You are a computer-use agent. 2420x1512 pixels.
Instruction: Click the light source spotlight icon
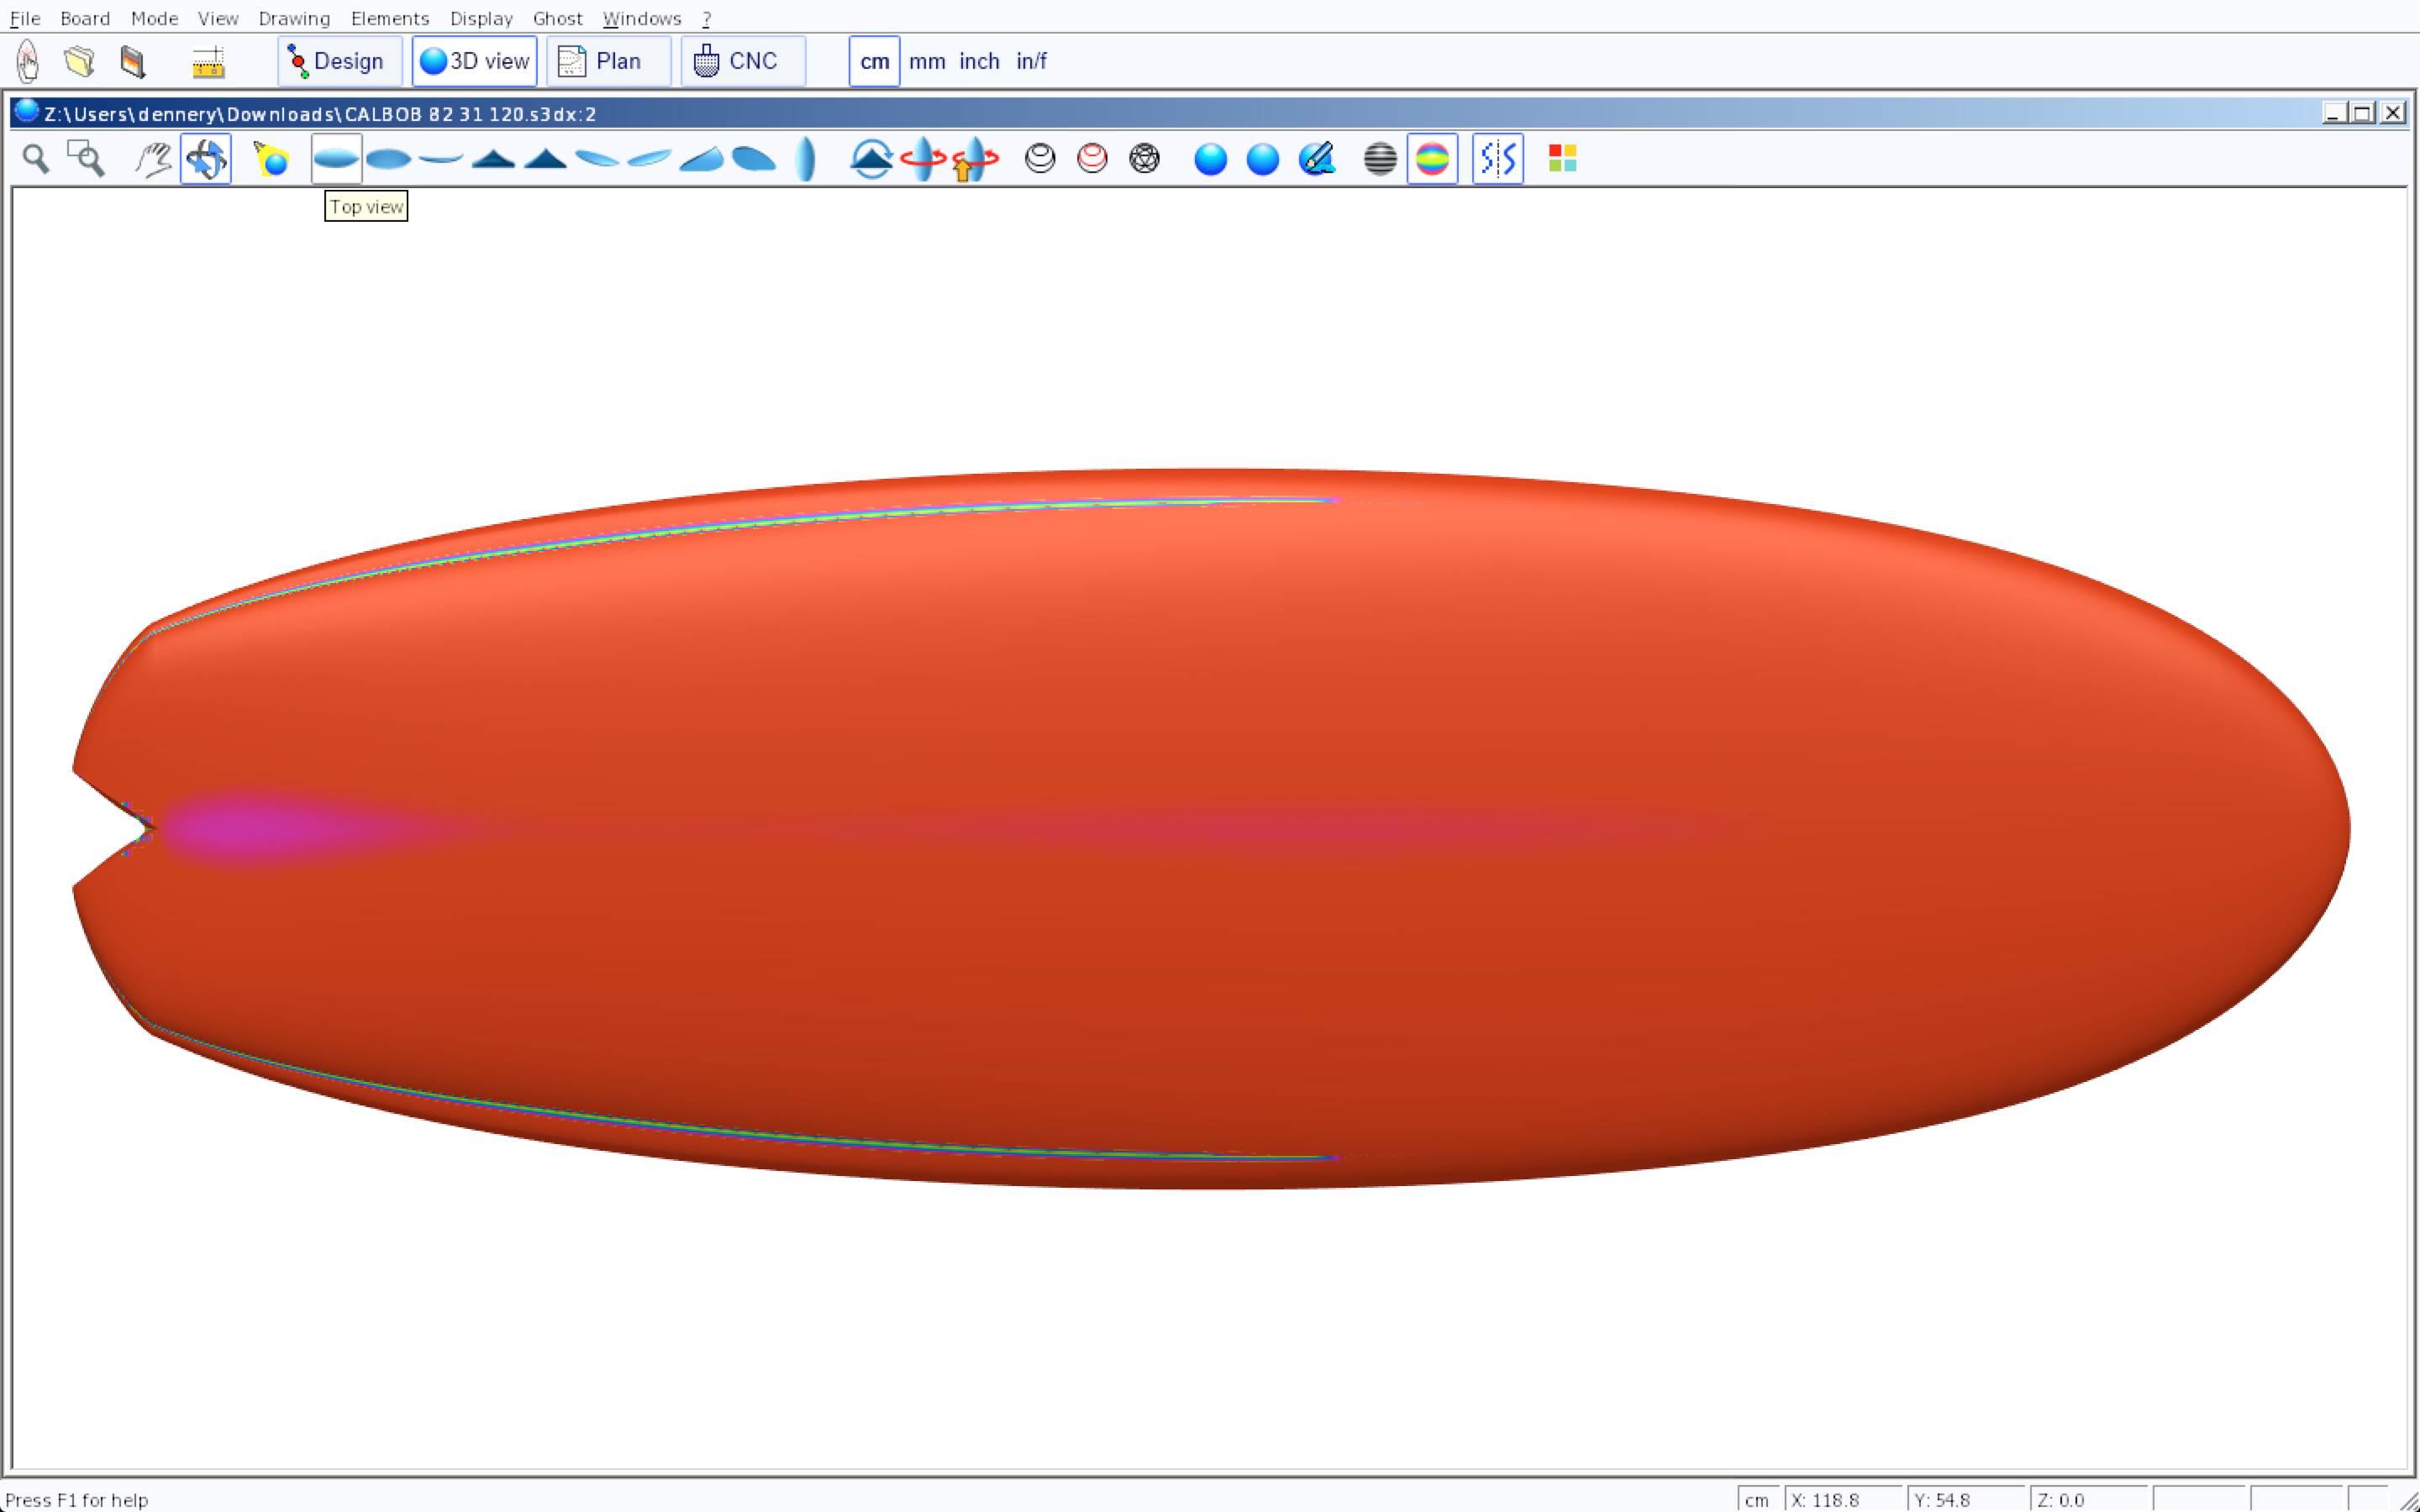click(x=271, y=159)
